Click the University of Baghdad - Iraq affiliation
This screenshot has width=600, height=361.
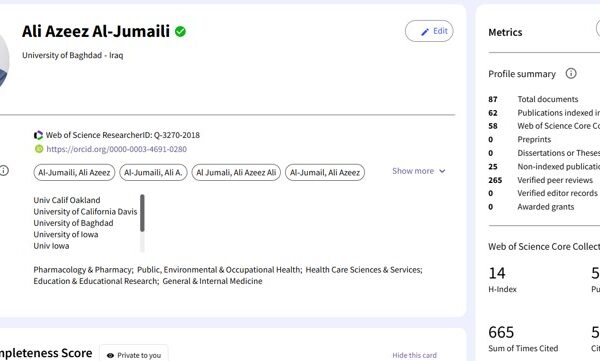click(x=73, y=55)
